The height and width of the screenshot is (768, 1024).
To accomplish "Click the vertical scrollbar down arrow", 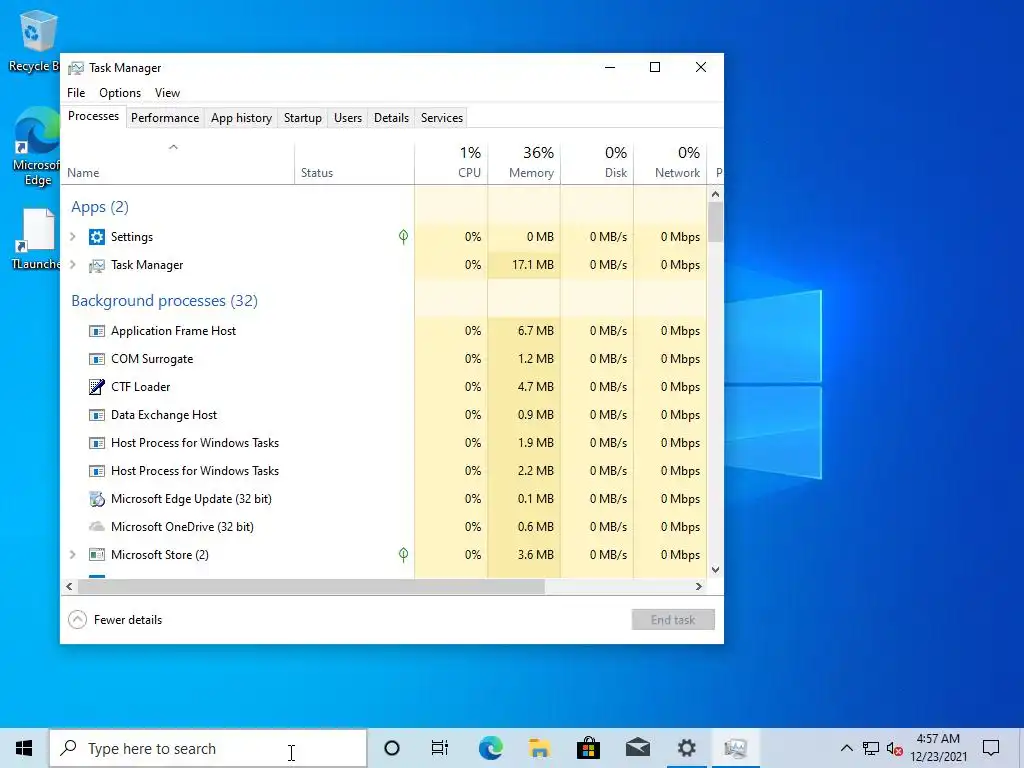I will tap(715, 569).
